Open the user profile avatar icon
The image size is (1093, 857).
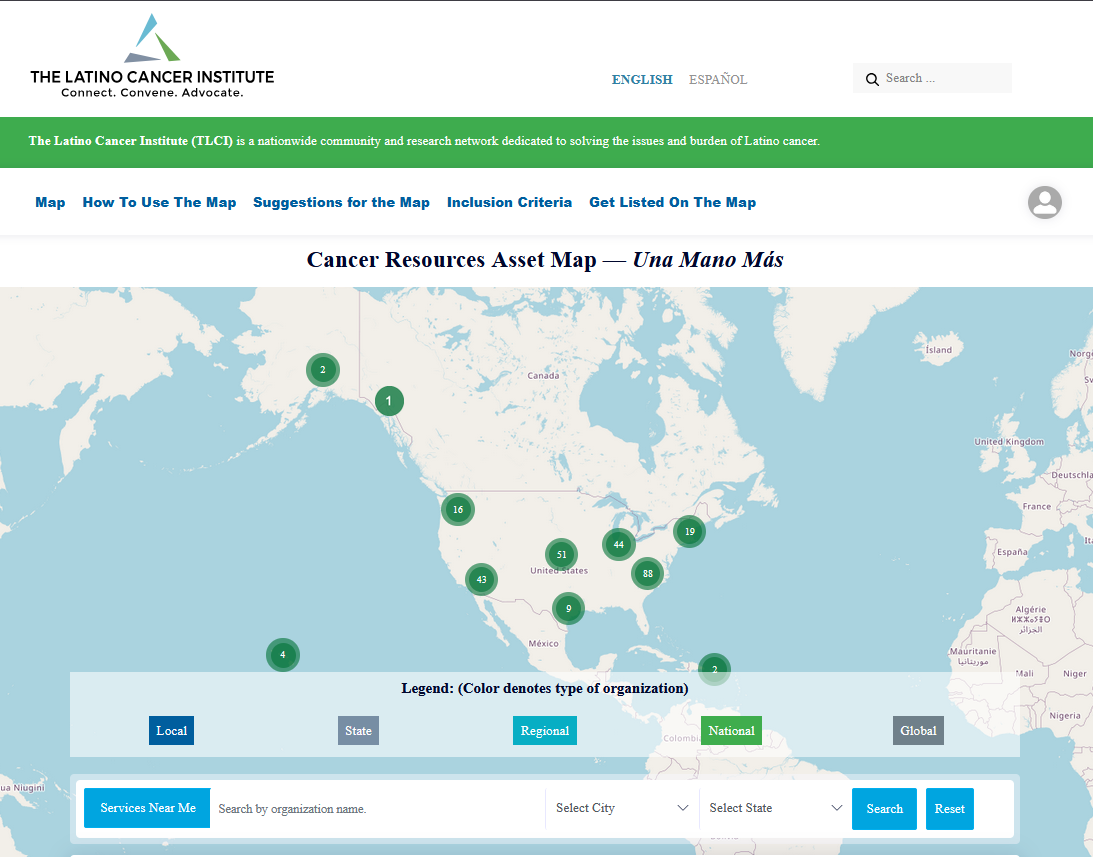(1044, 202)
